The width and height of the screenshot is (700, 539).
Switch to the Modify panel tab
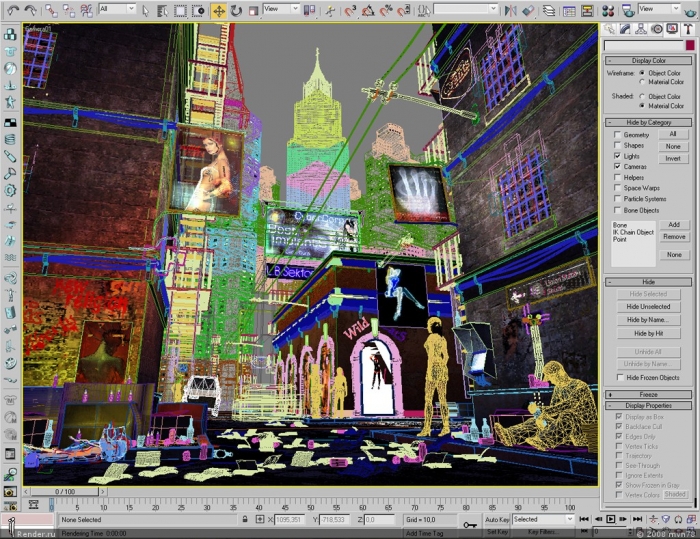[625, 29]
